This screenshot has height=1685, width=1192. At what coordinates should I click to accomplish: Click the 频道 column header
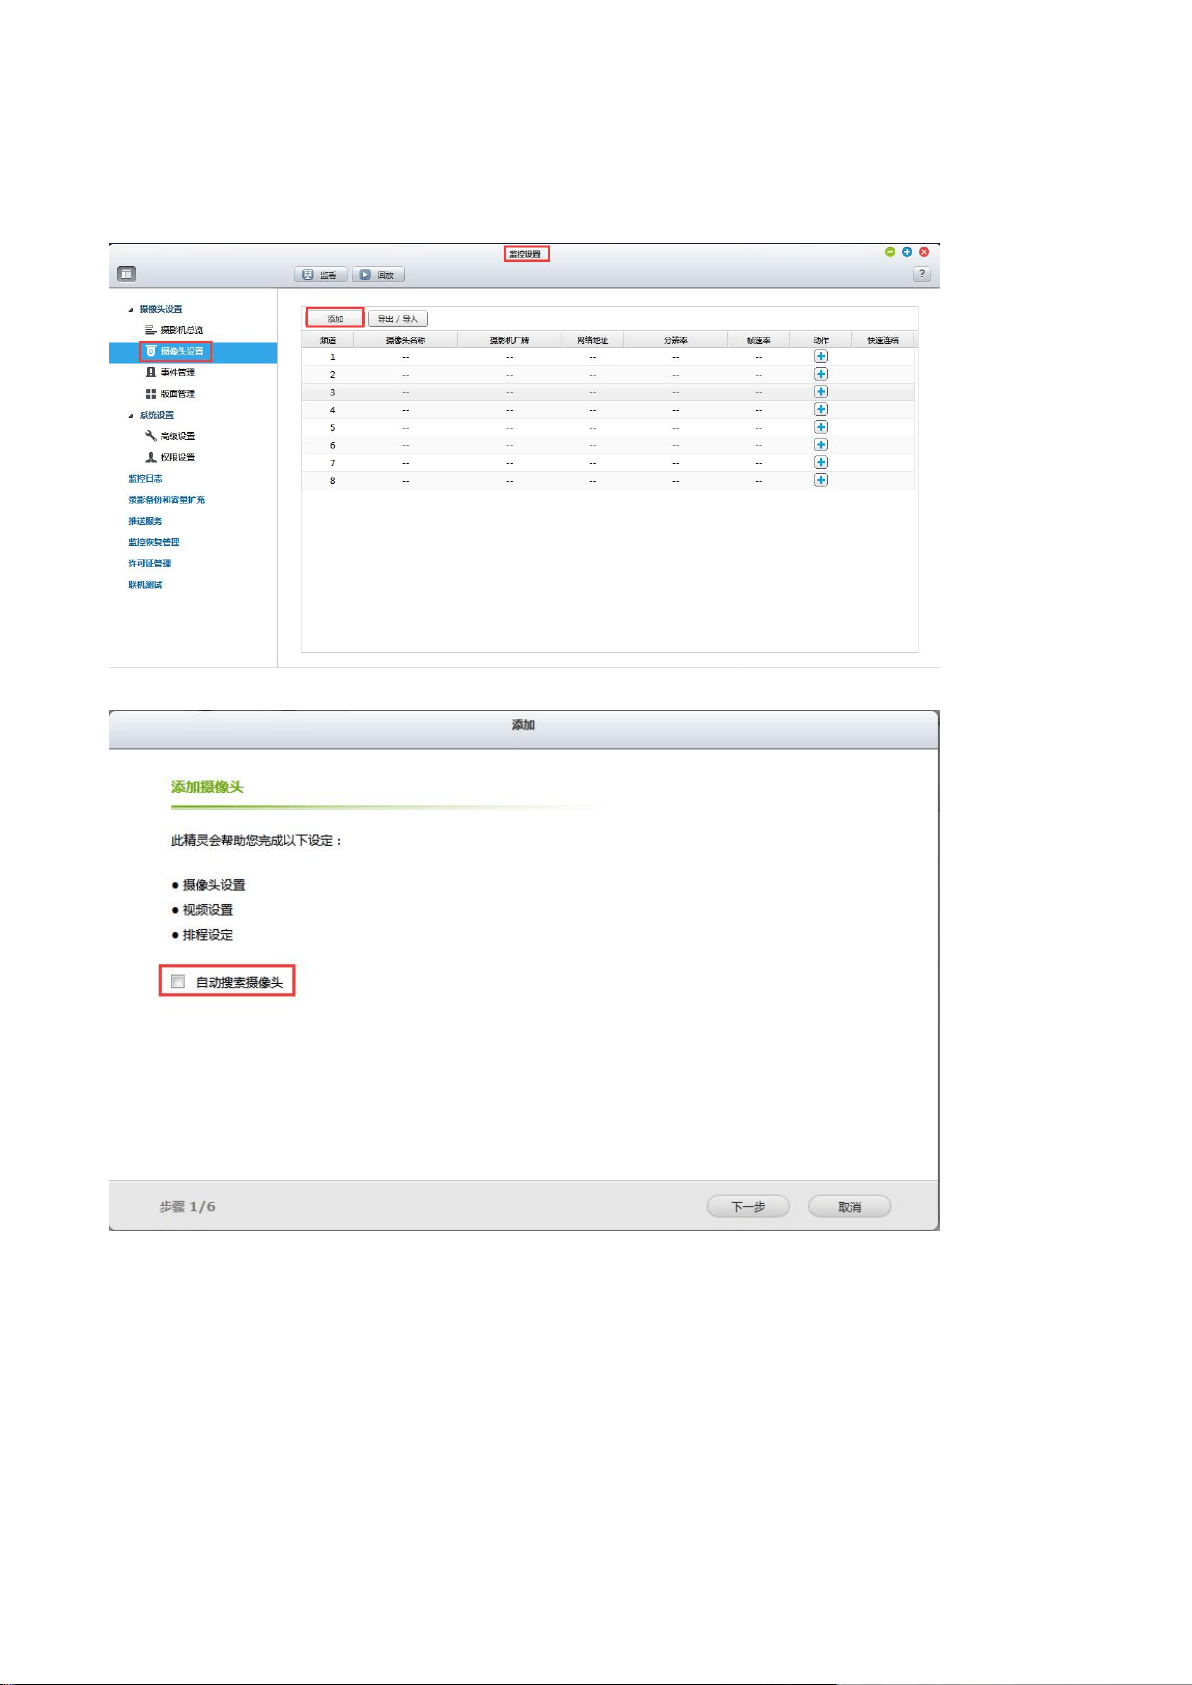327,341
